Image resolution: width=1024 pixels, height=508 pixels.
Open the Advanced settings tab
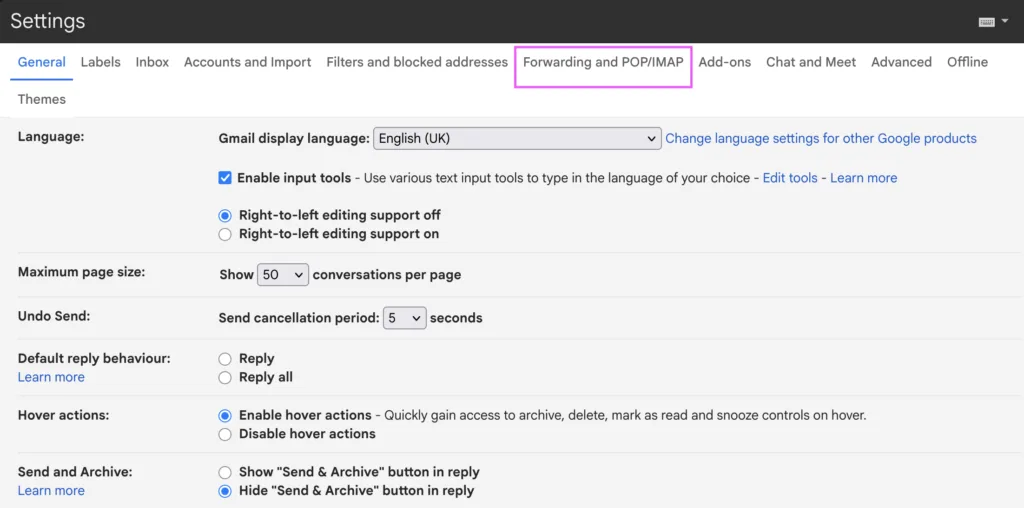[901, 62]
